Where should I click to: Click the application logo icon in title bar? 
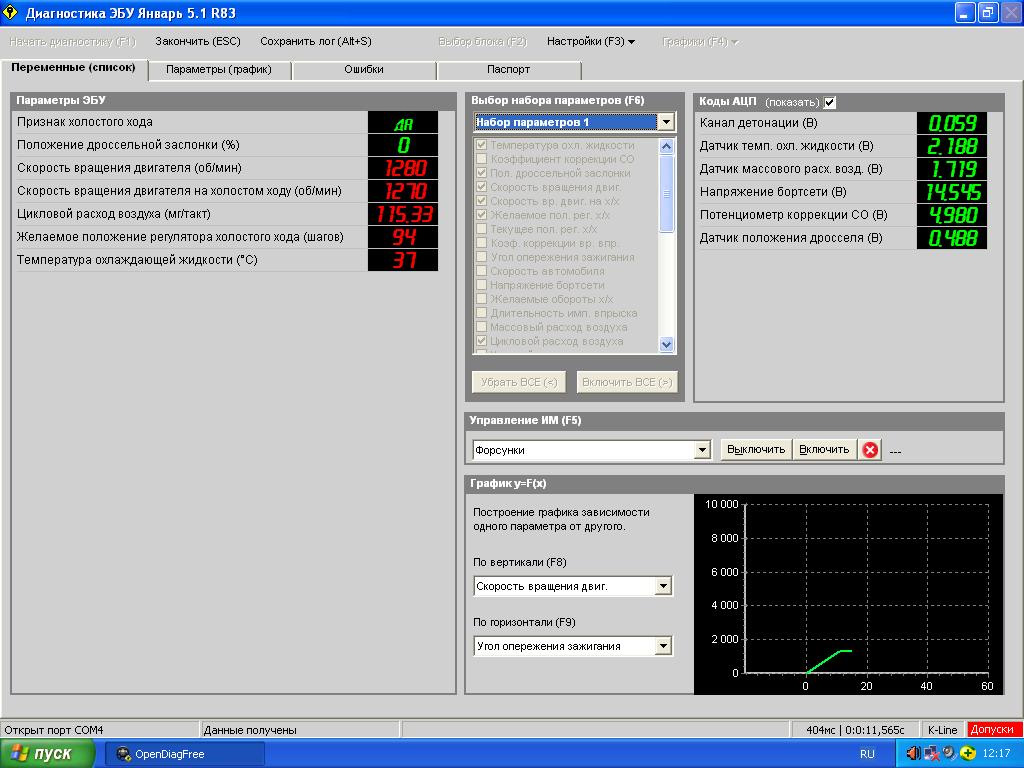11,13
